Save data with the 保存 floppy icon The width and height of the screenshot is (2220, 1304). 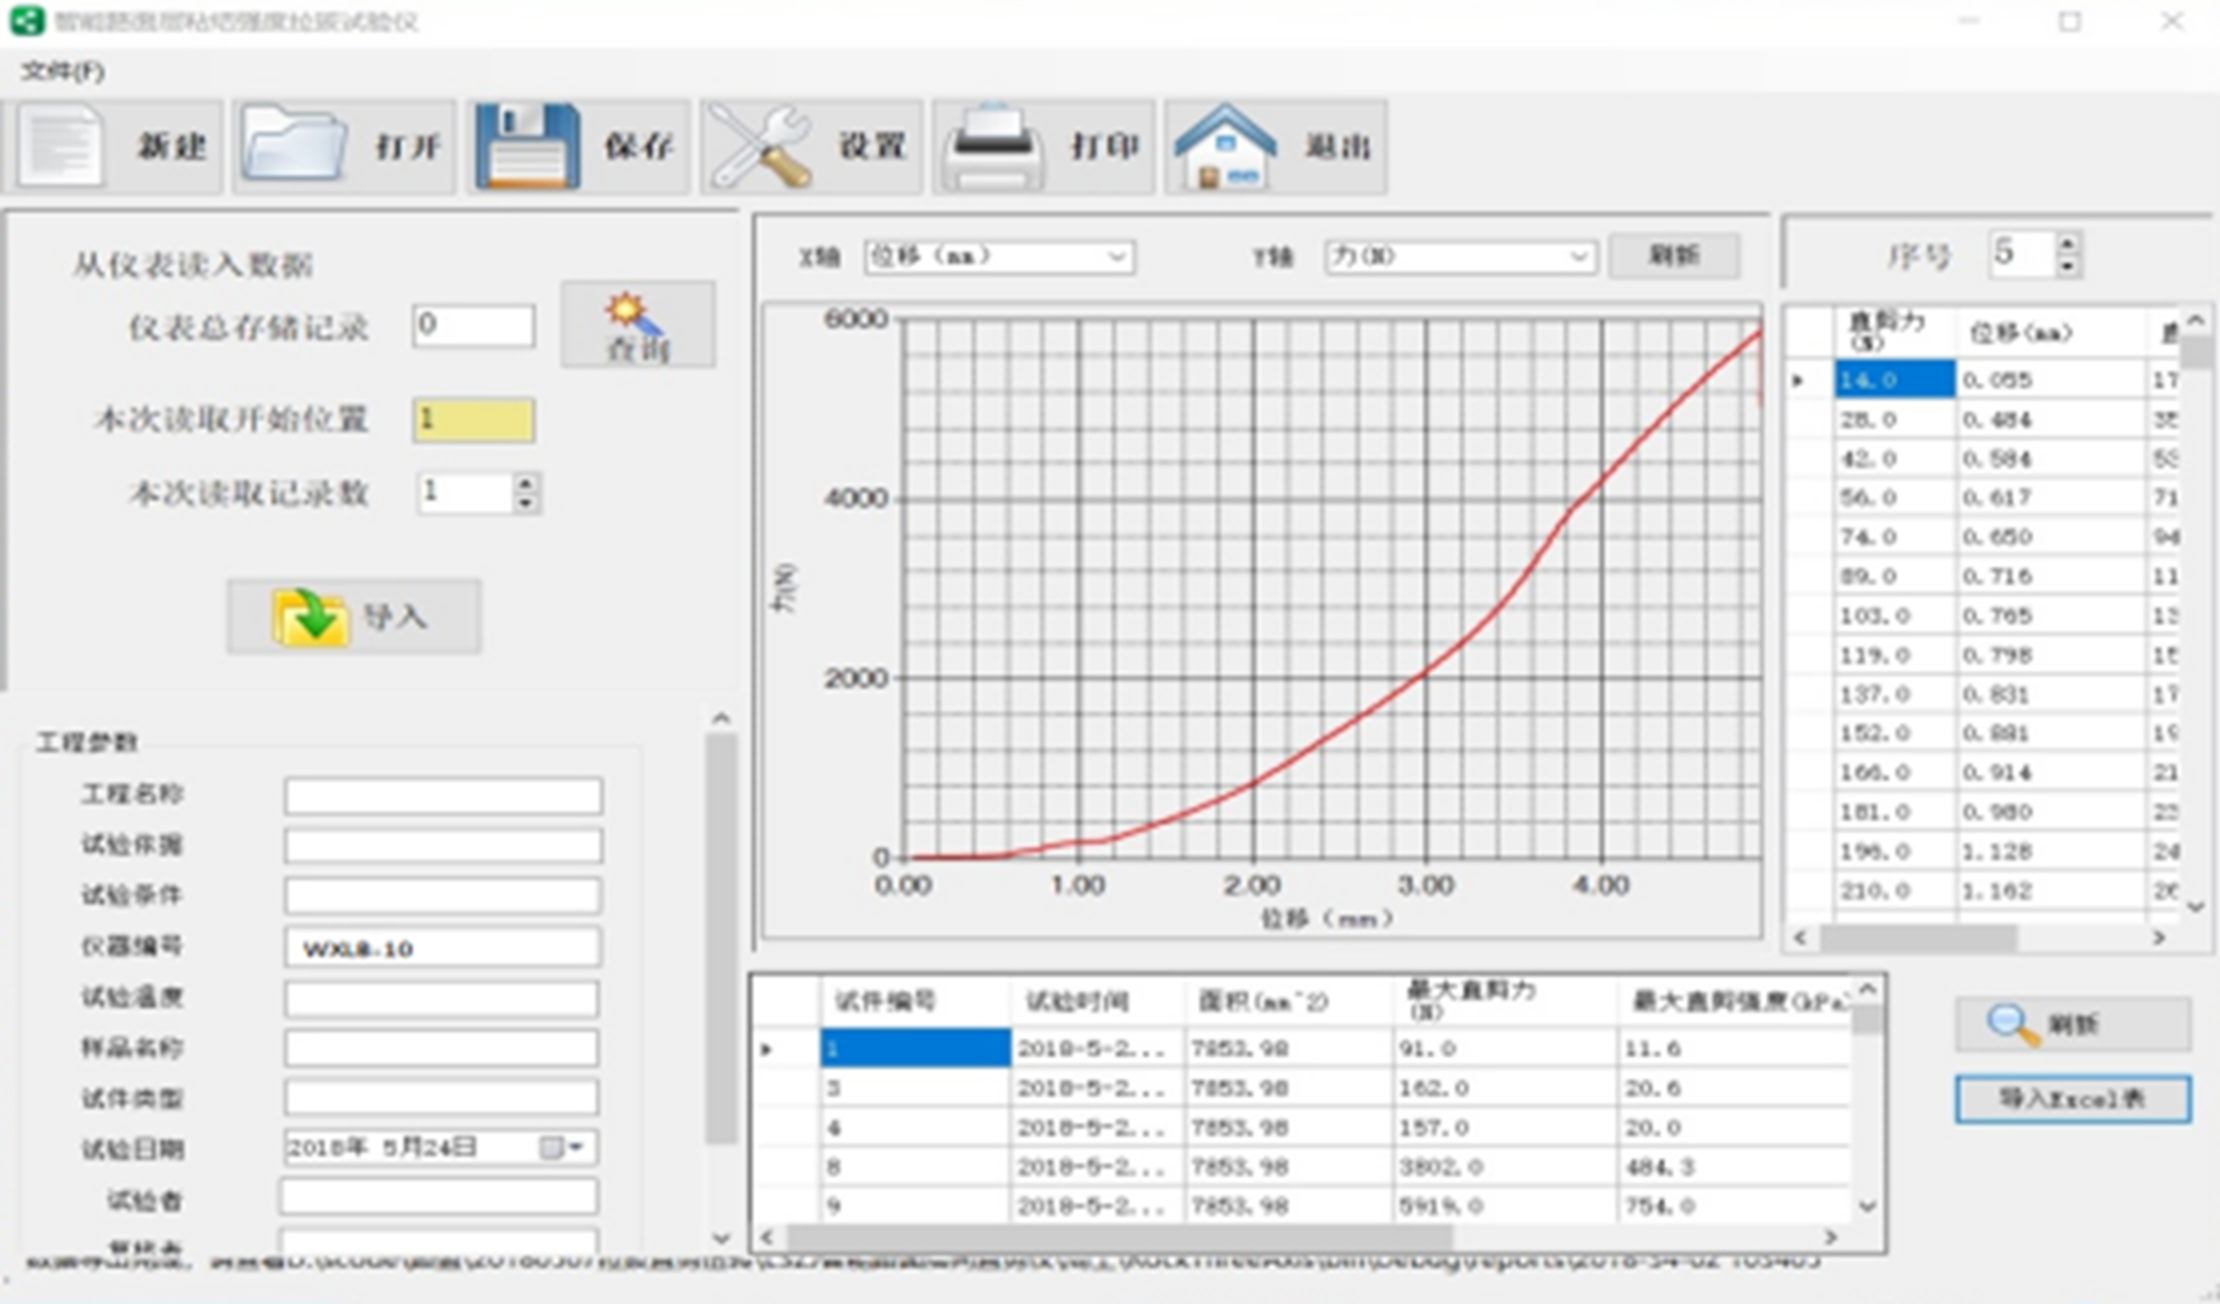(x=528, y=147)
